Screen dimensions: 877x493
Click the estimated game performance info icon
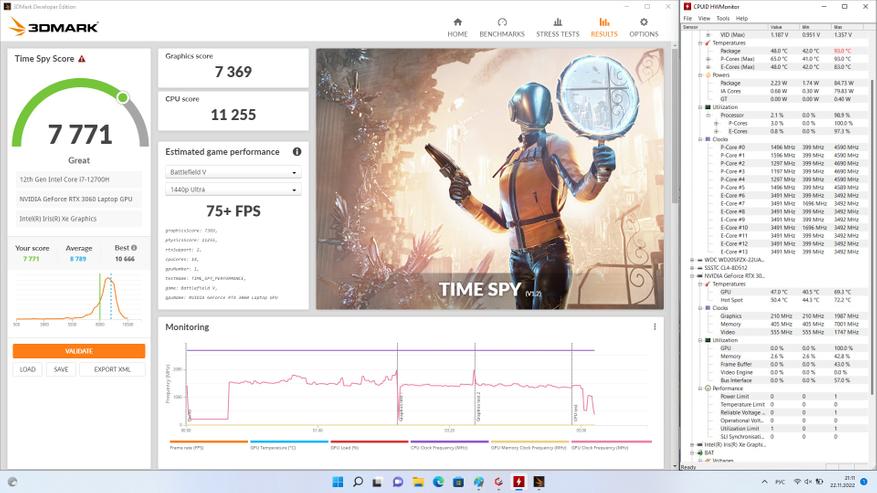coord(297,152)
